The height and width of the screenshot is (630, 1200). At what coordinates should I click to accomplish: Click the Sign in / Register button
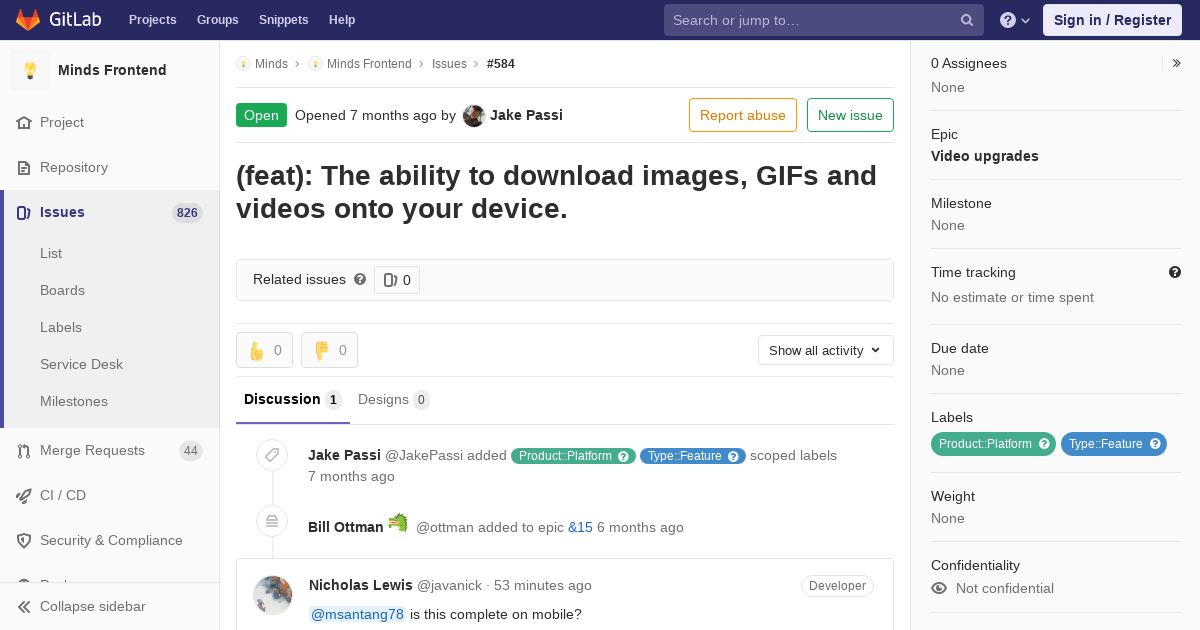click(x=1112, y=20)
